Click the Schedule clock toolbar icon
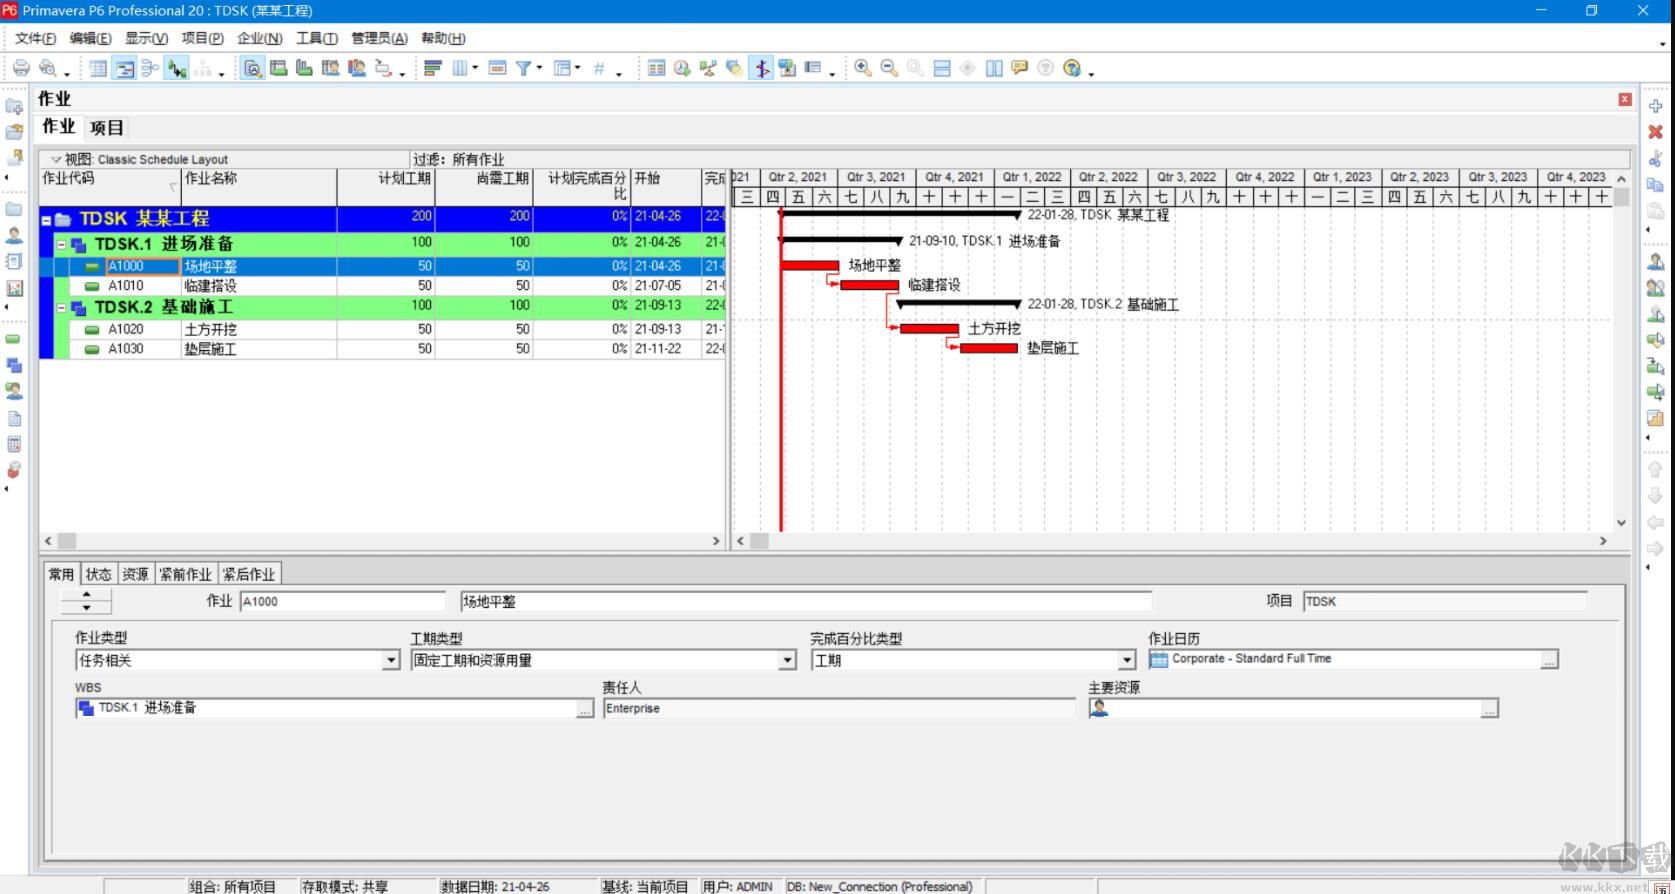Viewport: 1675px width, 894px height. click(x=682, y=68)
